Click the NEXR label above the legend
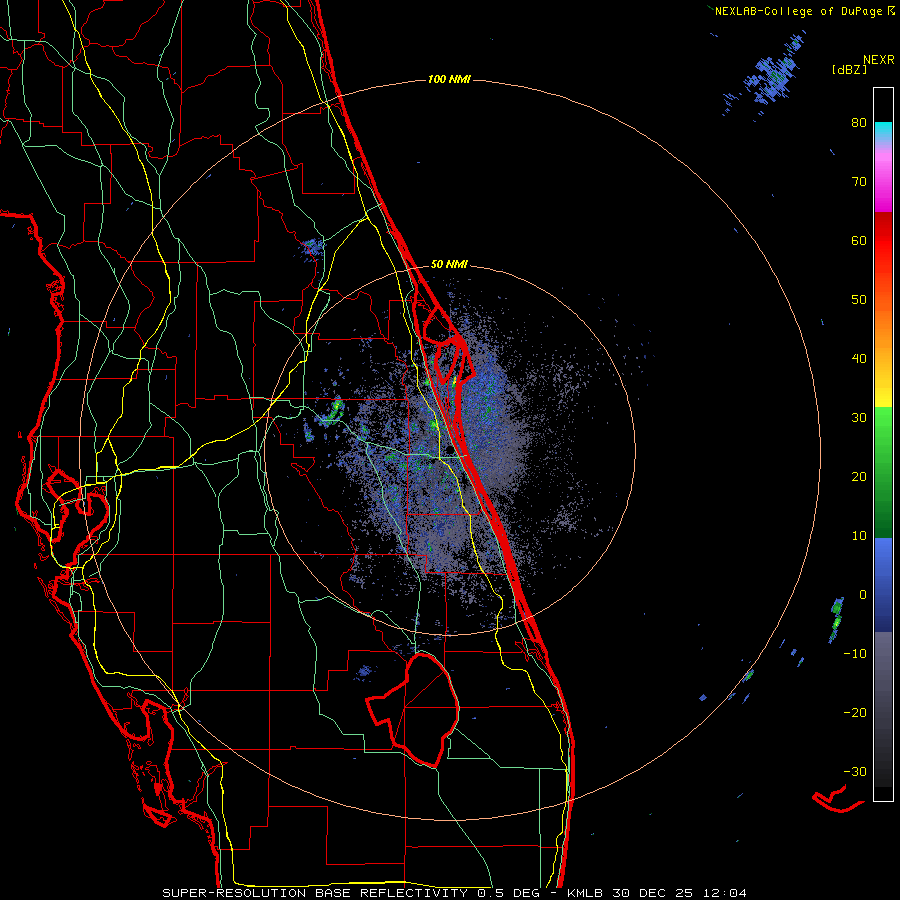 coord(879,60)
